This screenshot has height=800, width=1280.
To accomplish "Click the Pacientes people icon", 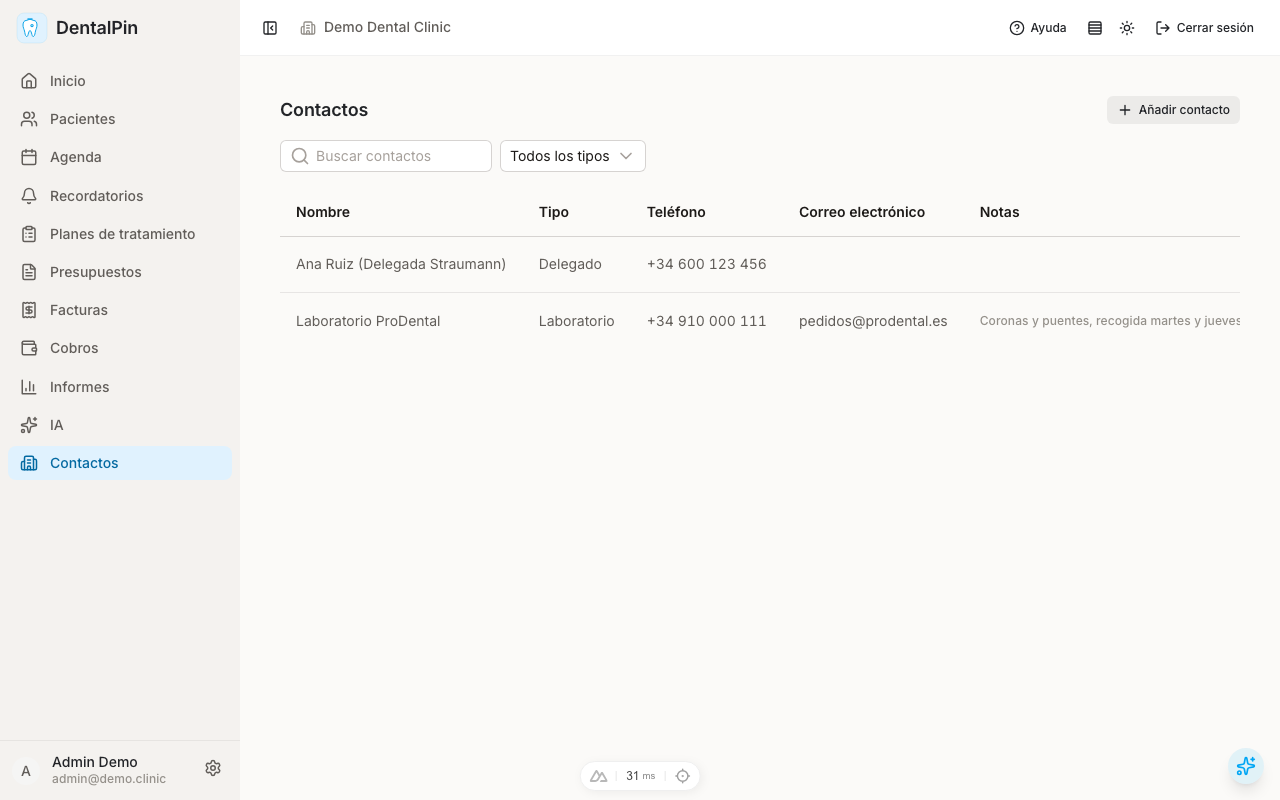I will (x=29, y=119).
